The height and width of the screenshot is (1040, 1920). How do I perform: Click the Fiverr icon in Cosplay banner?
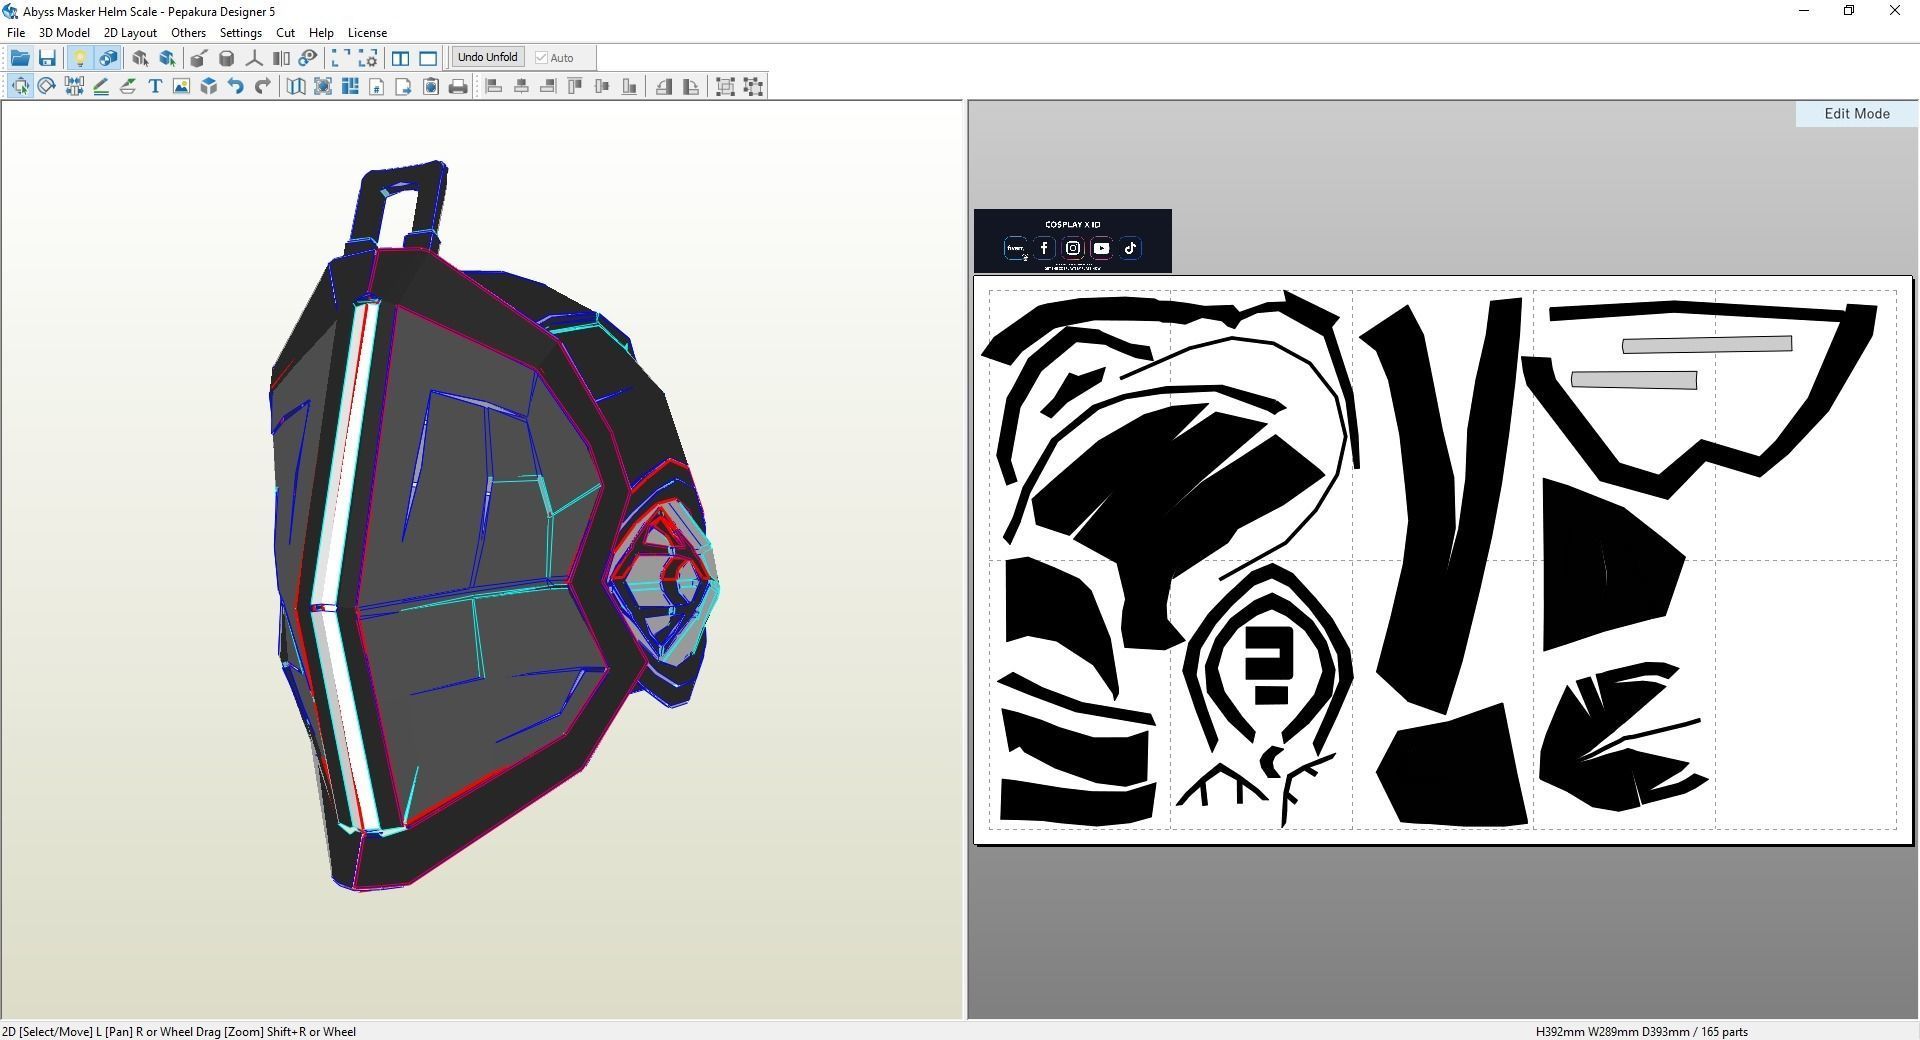pos(1015,248)
